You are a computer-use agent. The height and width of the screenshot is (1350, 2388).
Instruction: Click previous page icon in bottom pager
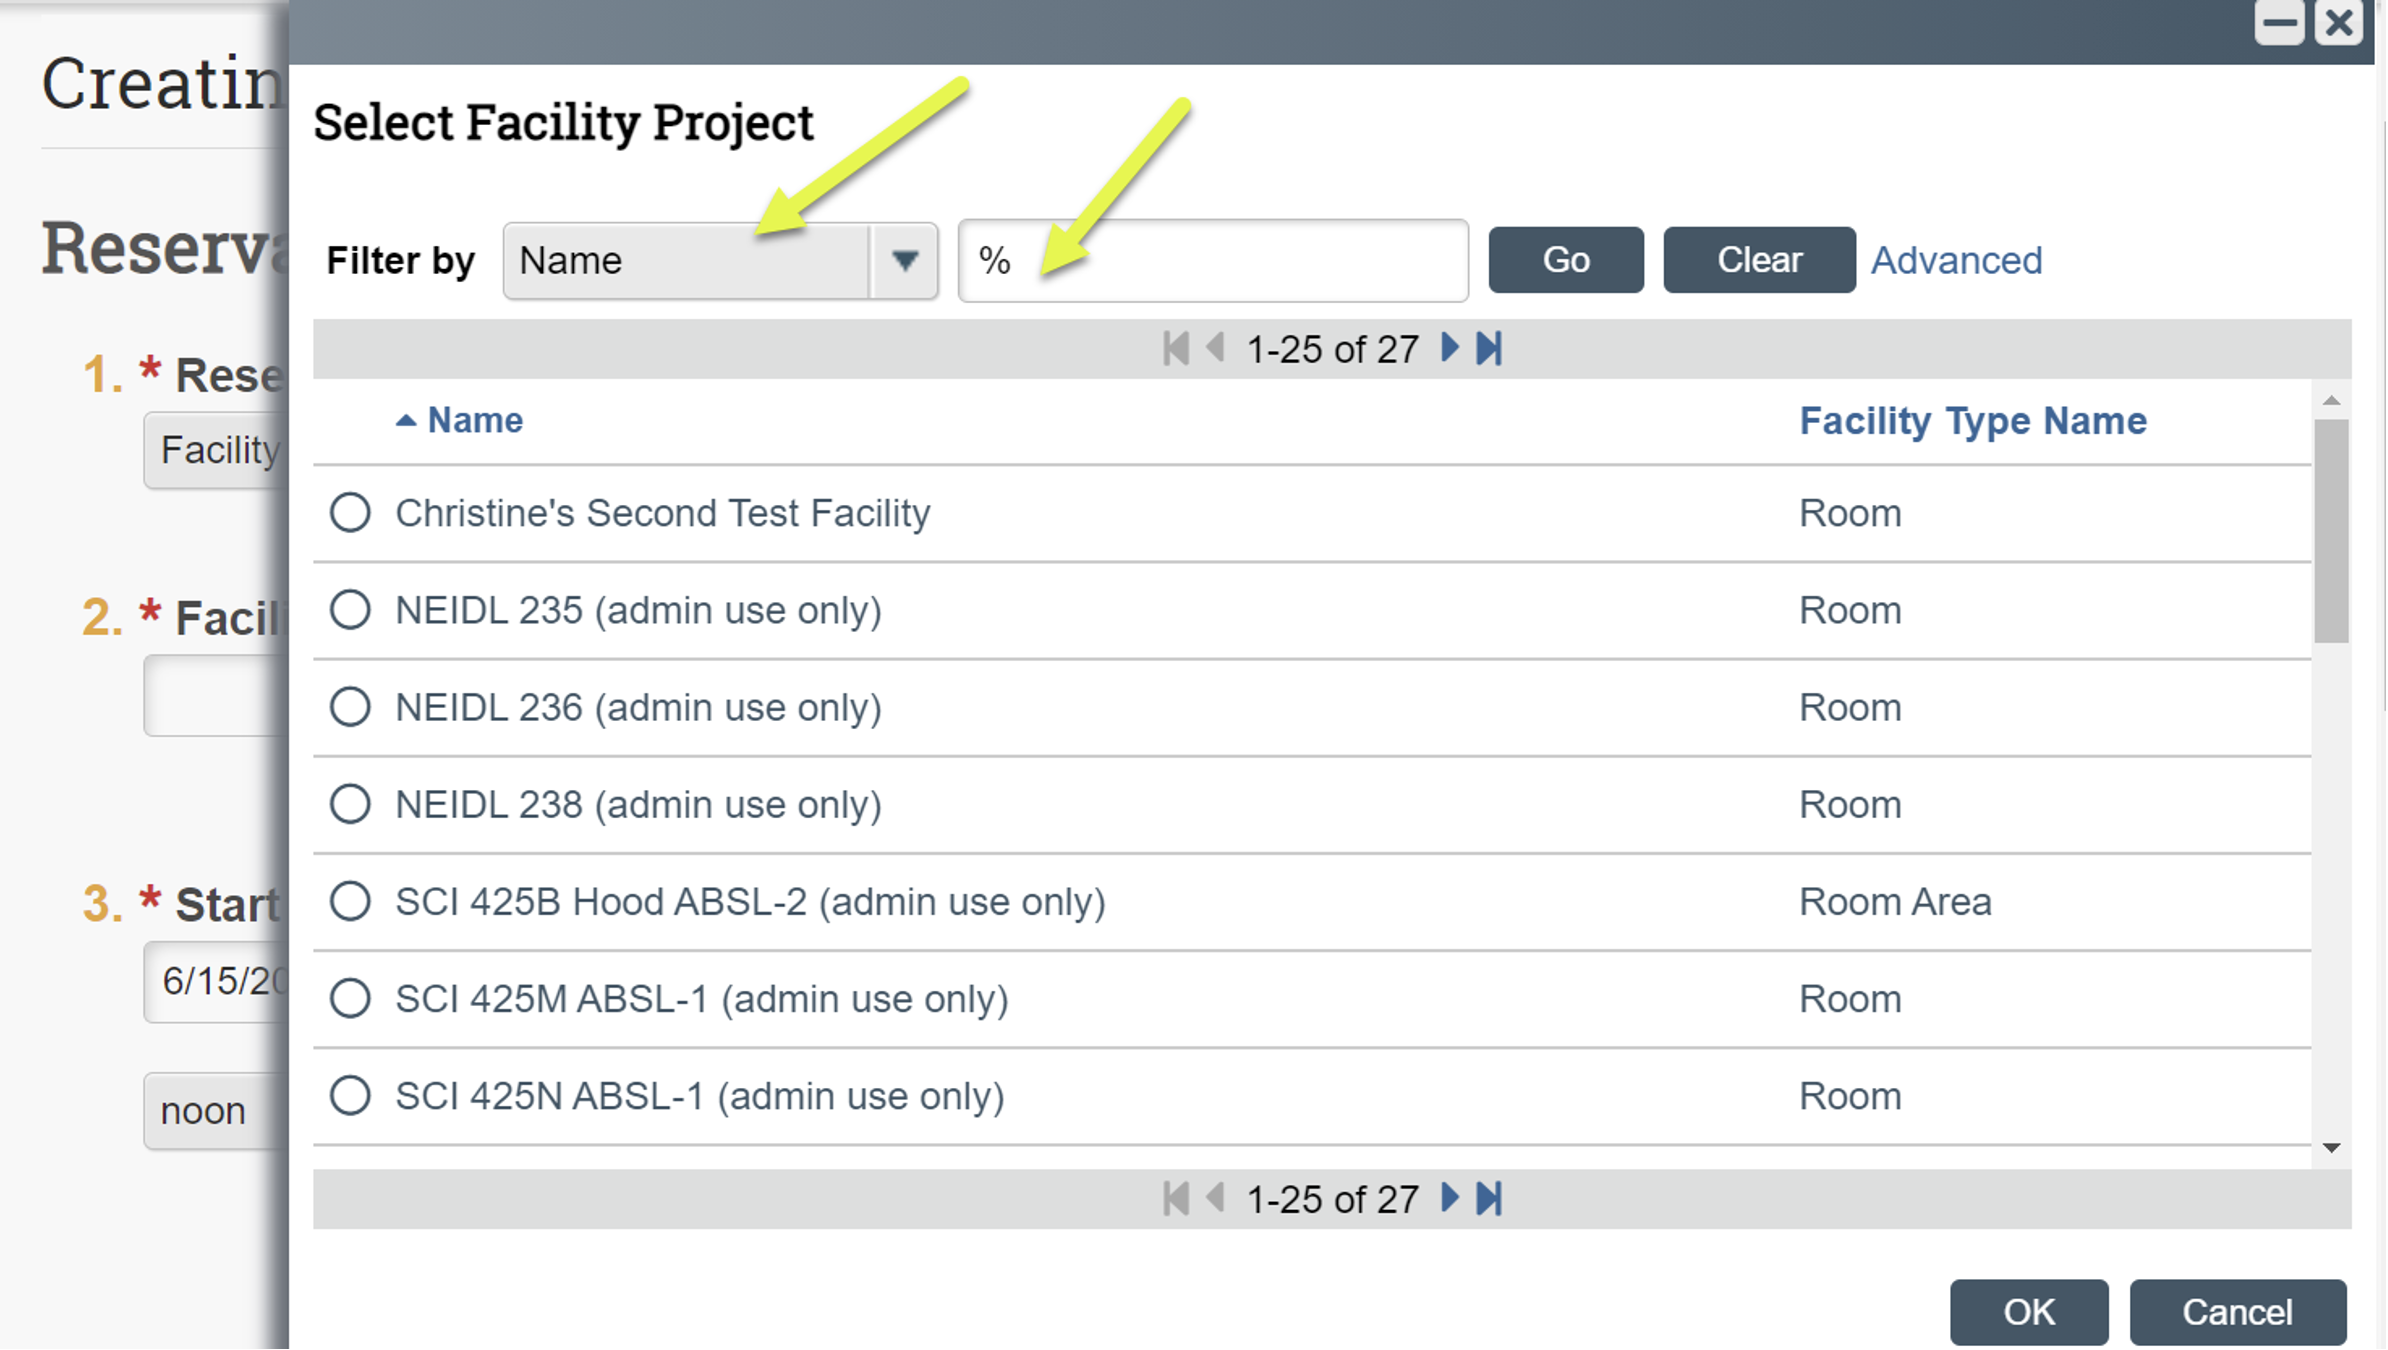click(1216, 1197)
